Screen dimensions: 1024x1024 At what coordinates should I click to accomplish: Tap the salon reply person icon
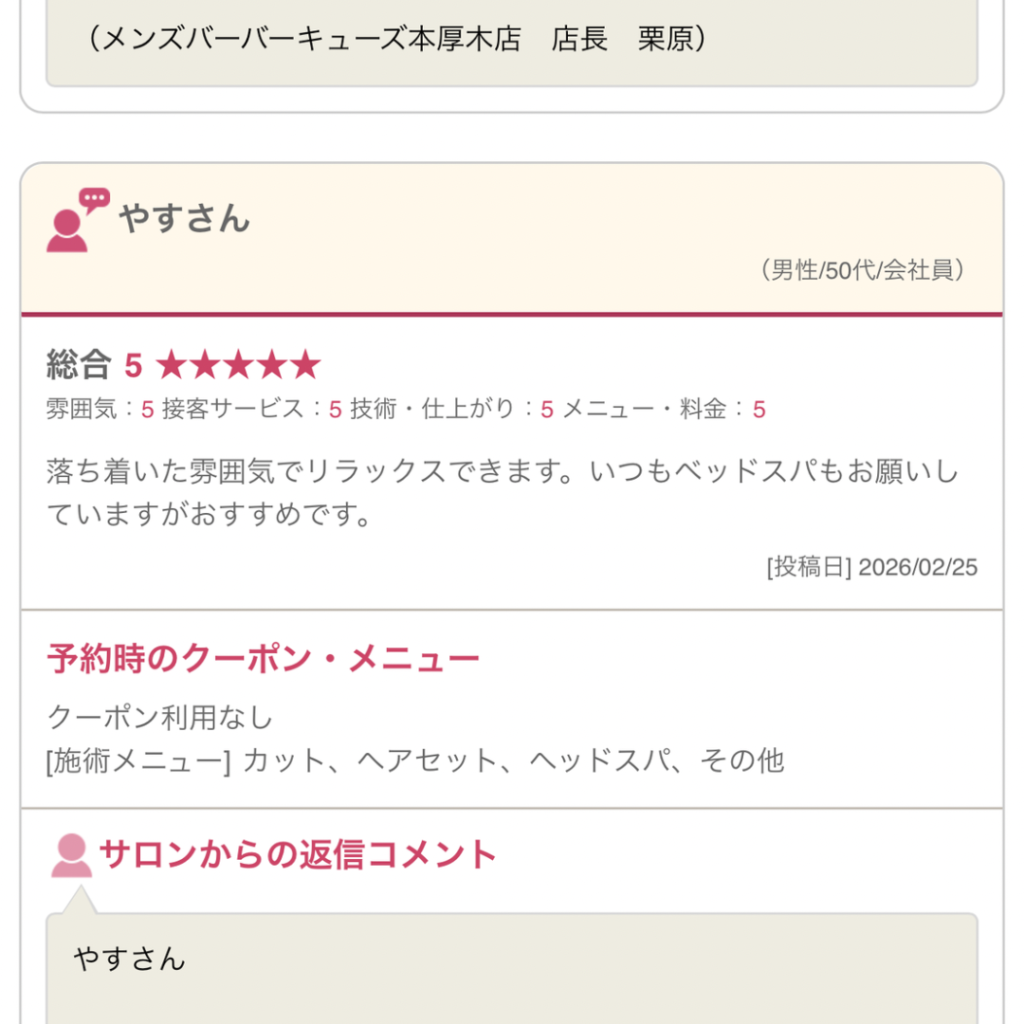click(x=71, y=856)
